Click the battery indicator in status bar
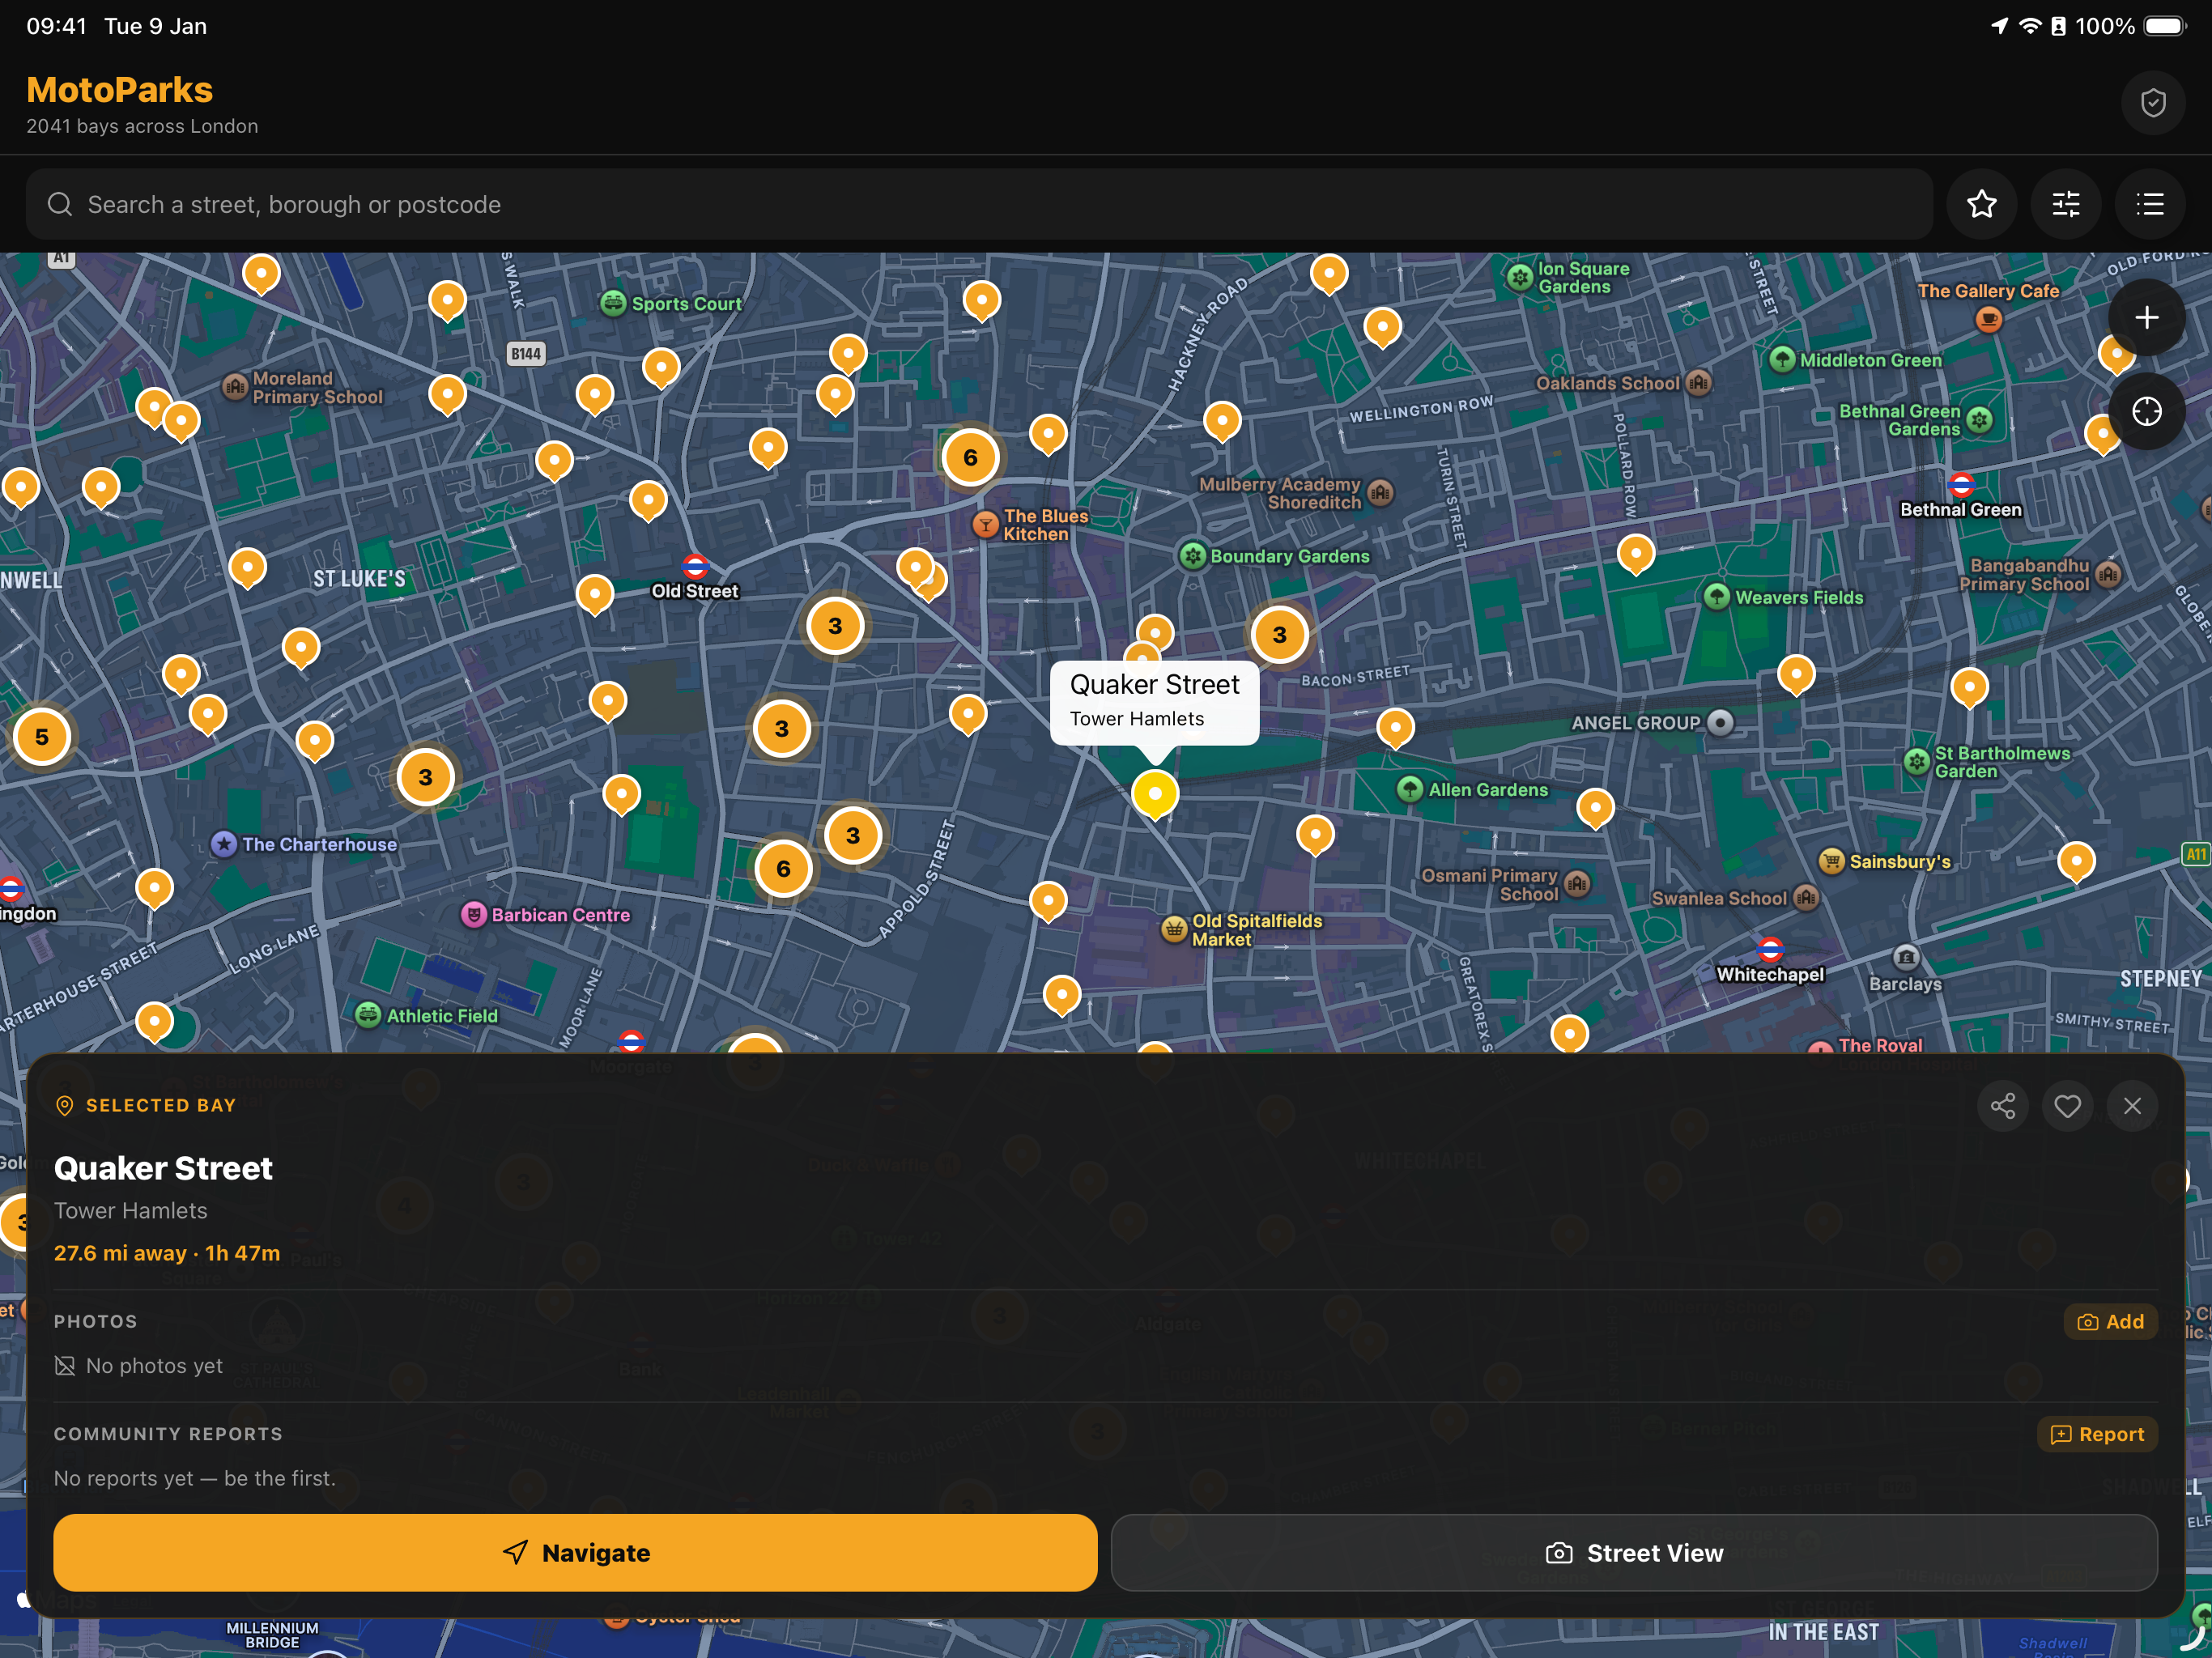The width and height of the screenshot is (2212, 1658). click(2166, 26)
